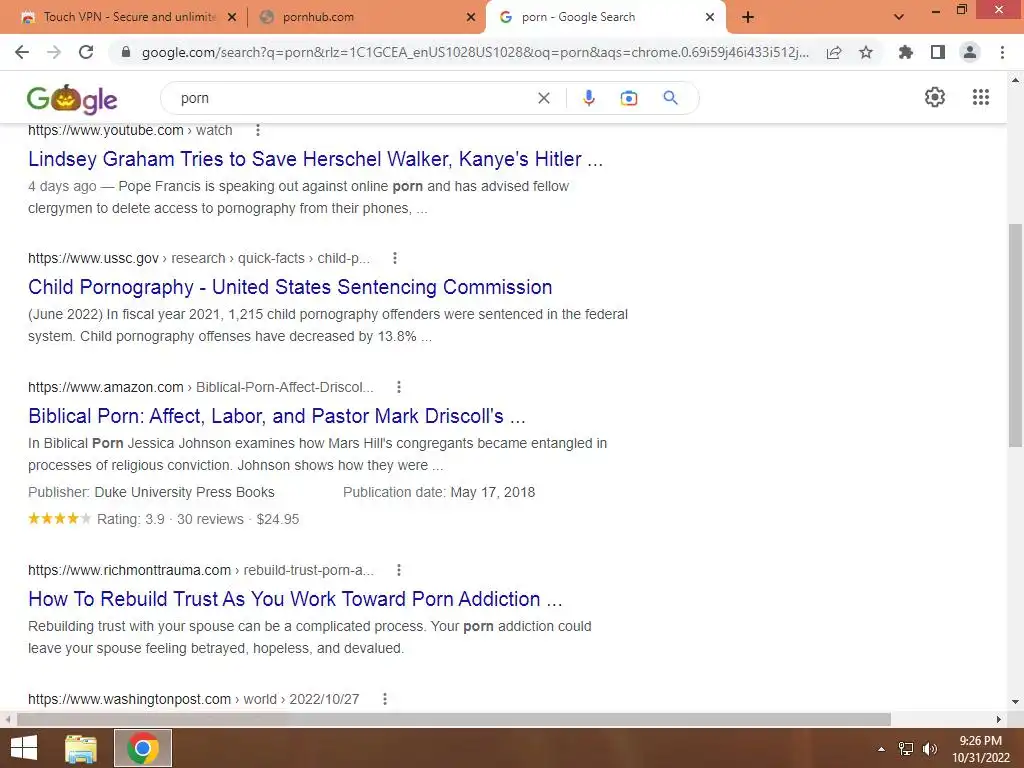Open network status tray icon
1024x768 pixels.
click(906, 749)
